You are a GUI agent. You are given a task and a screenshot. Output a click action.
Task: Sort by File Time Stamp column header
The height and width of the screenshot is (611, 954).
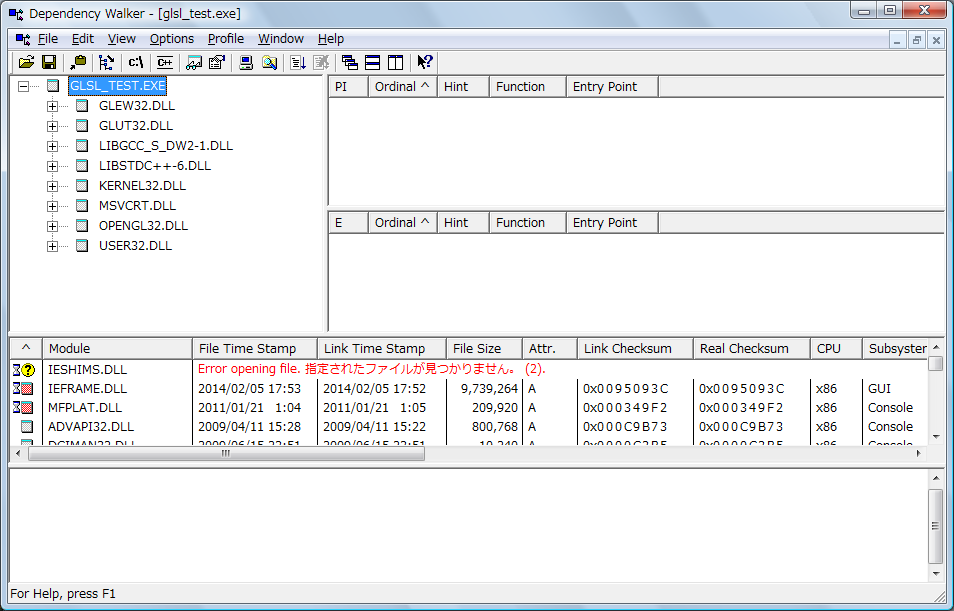tap(255, 349)
